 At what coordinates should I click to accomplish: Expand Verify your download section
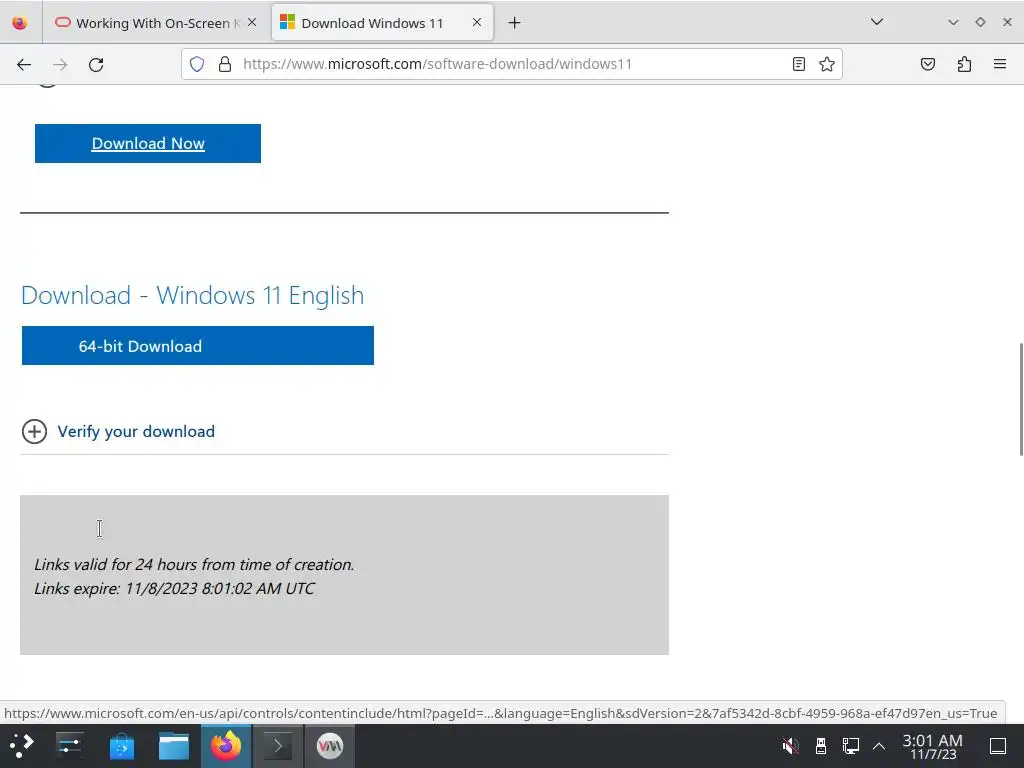click(x=35, y=432)
